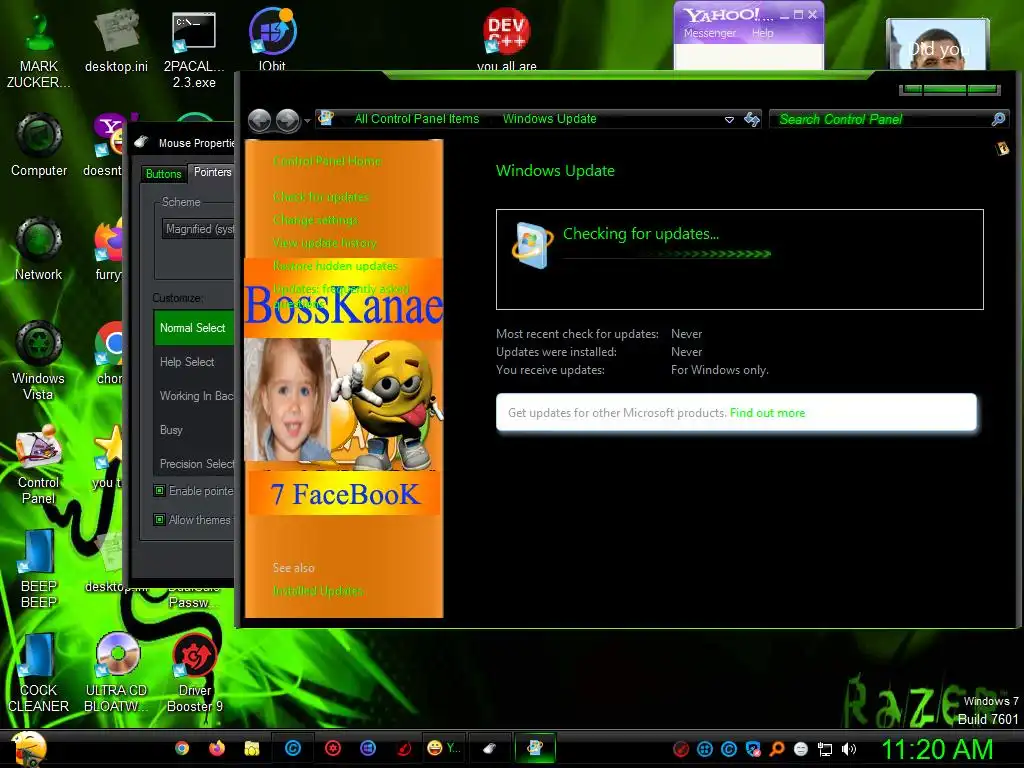
Task: Click the refresh icon in the address bar
Action: 752,119
